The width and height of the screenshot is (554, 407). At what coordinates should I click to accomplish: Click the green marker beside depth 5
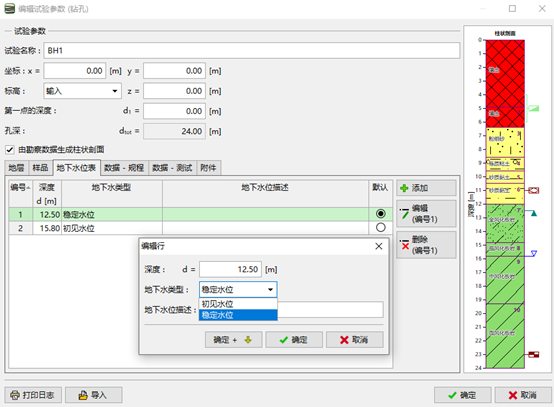click(534, 108)
